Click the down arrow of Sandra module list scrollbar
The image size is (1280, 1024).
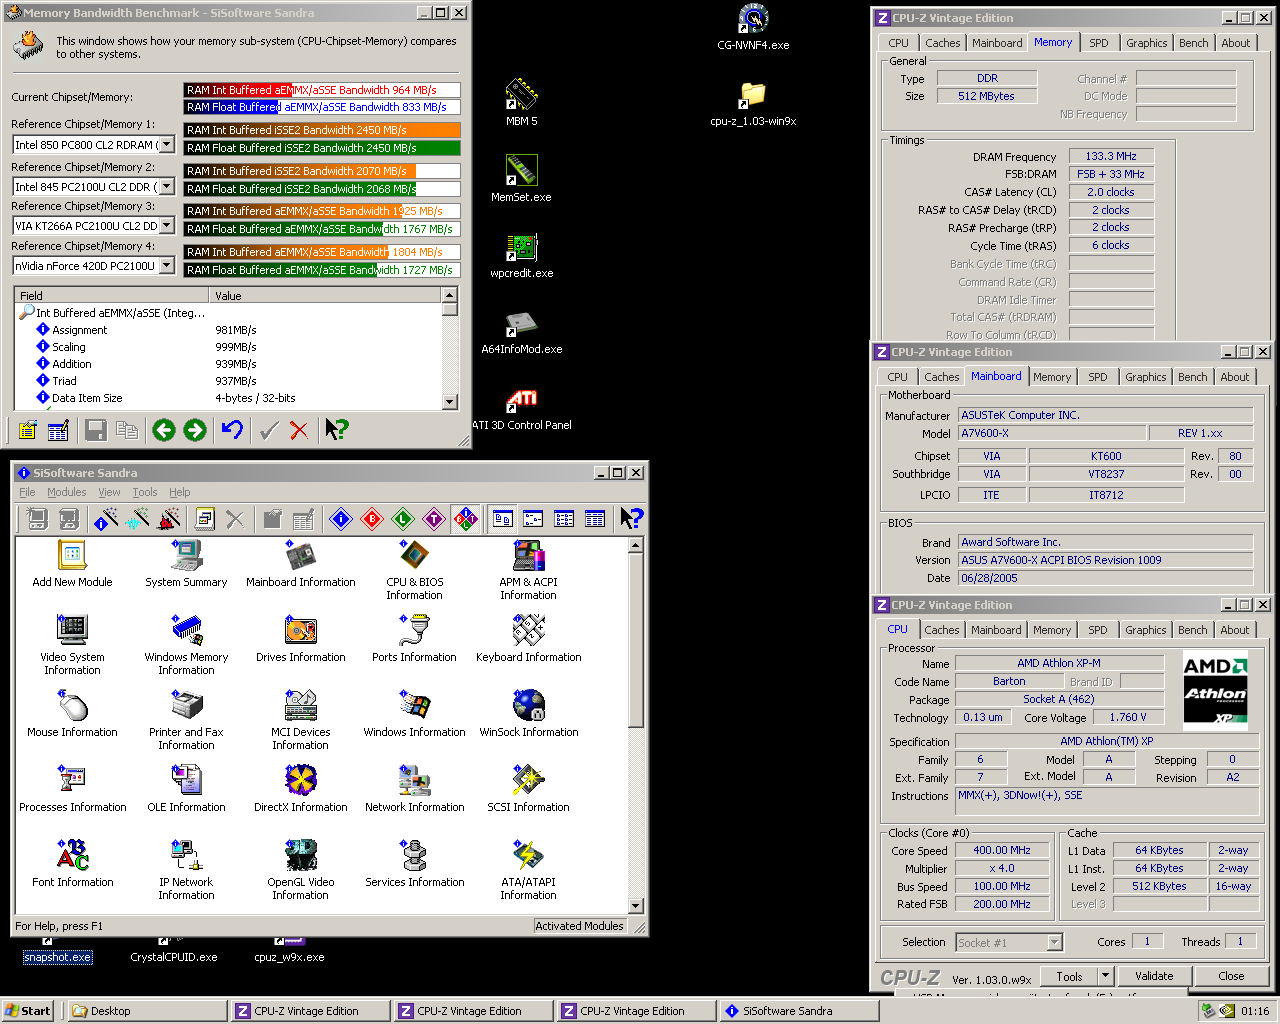636,906
